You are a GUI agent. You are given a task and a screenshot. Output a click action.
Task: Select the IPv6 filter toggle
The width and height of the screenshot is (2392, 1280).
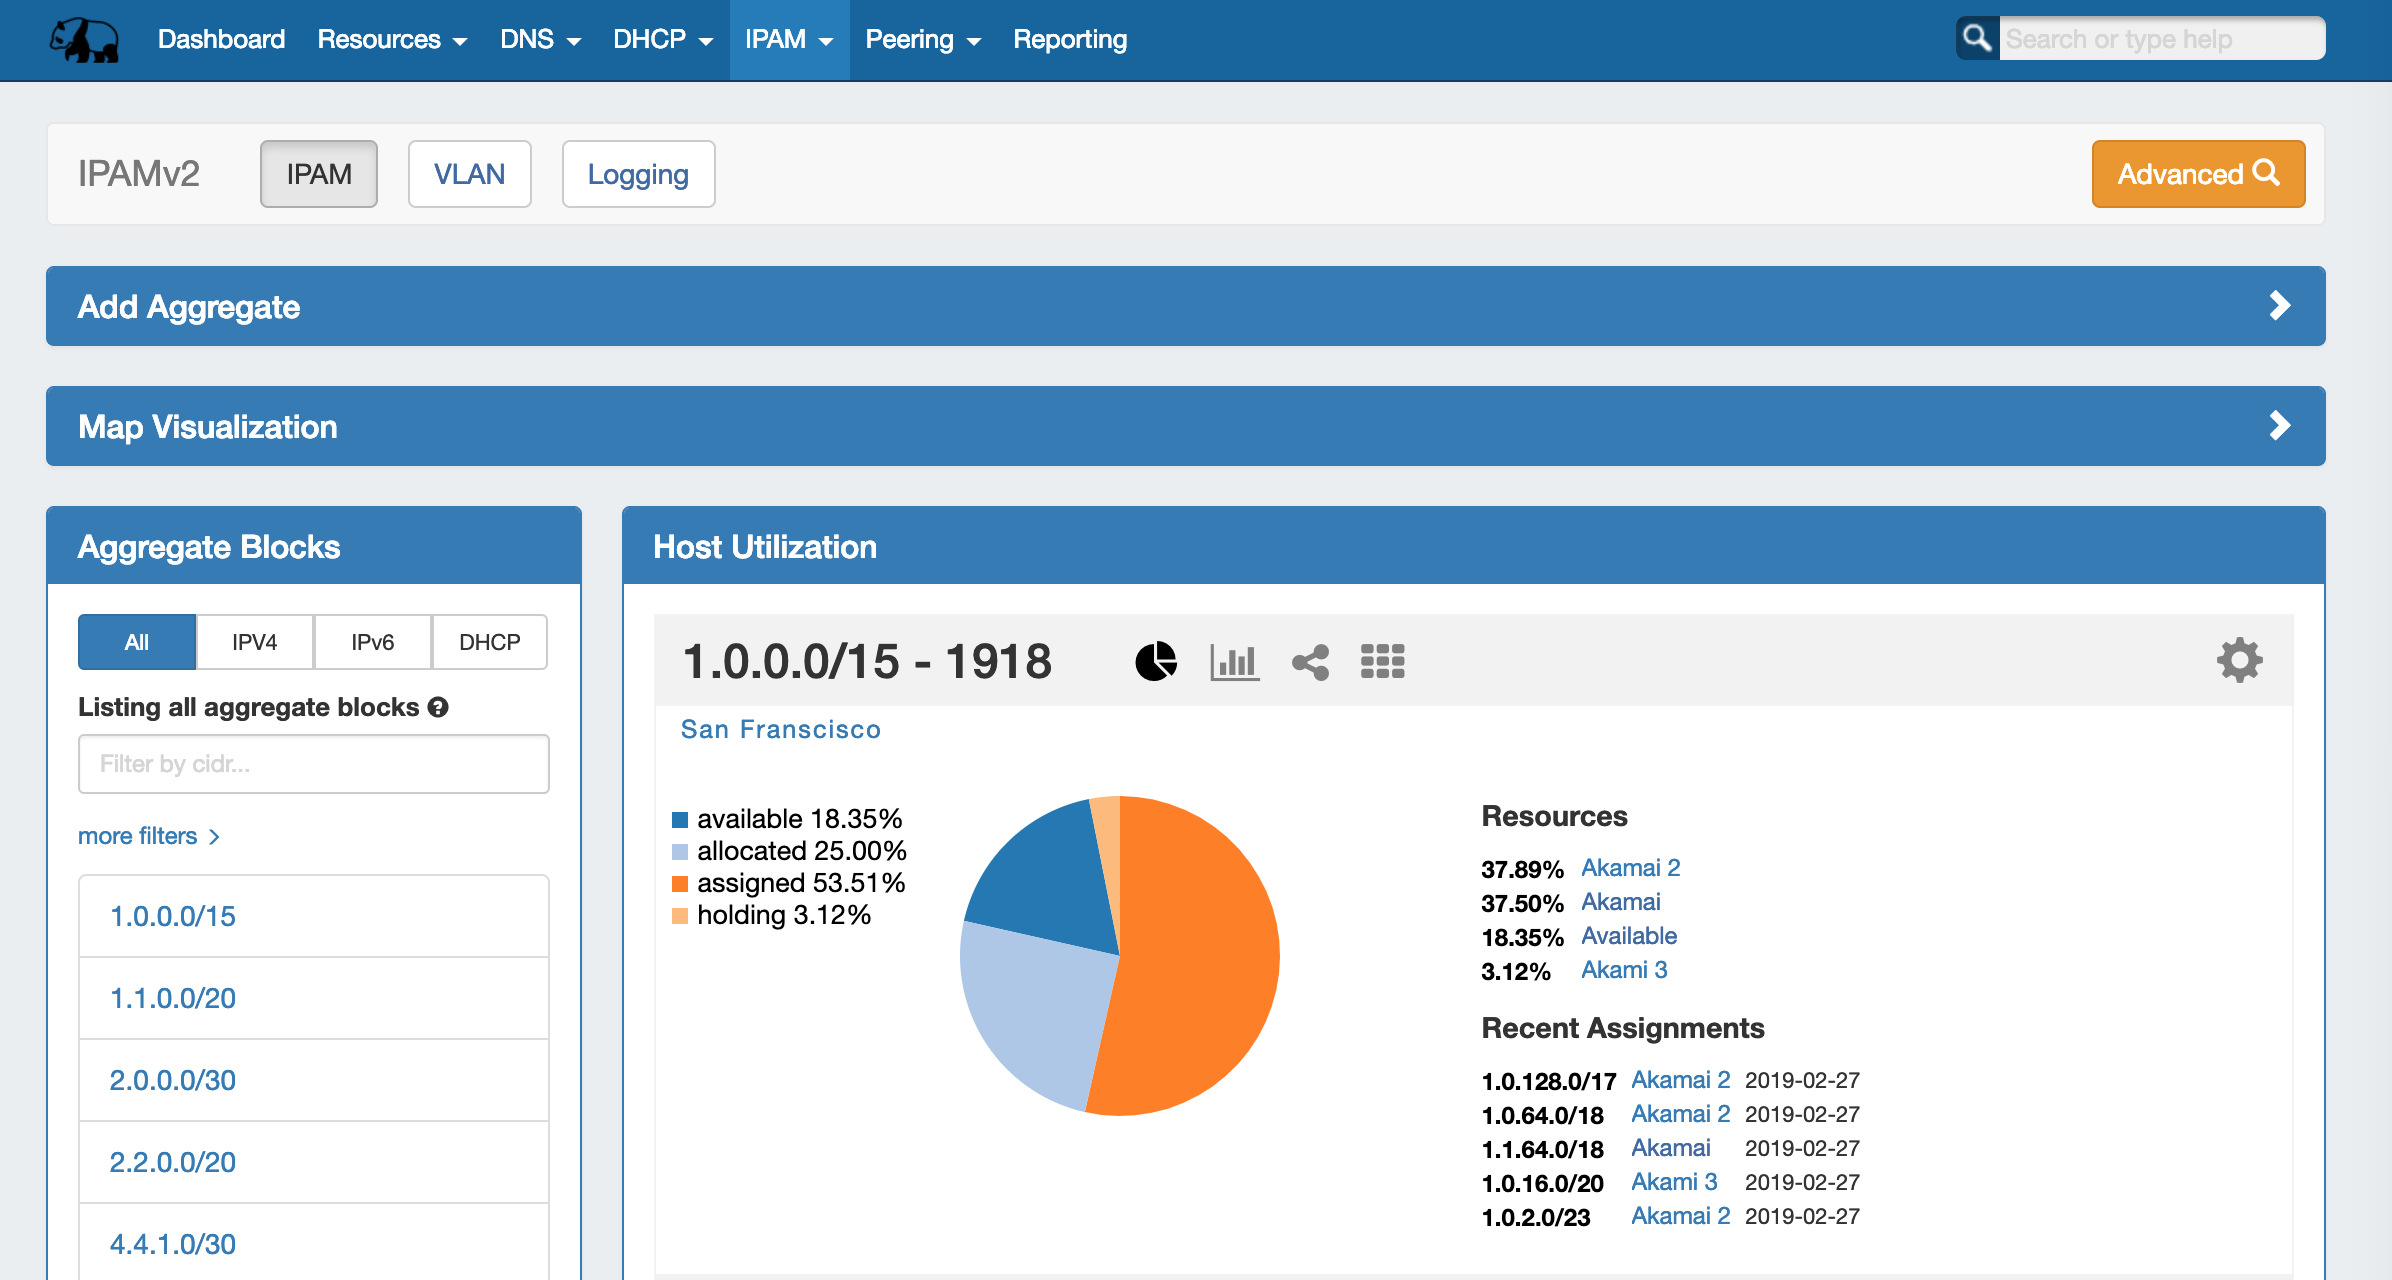click(x=372, y=642)
